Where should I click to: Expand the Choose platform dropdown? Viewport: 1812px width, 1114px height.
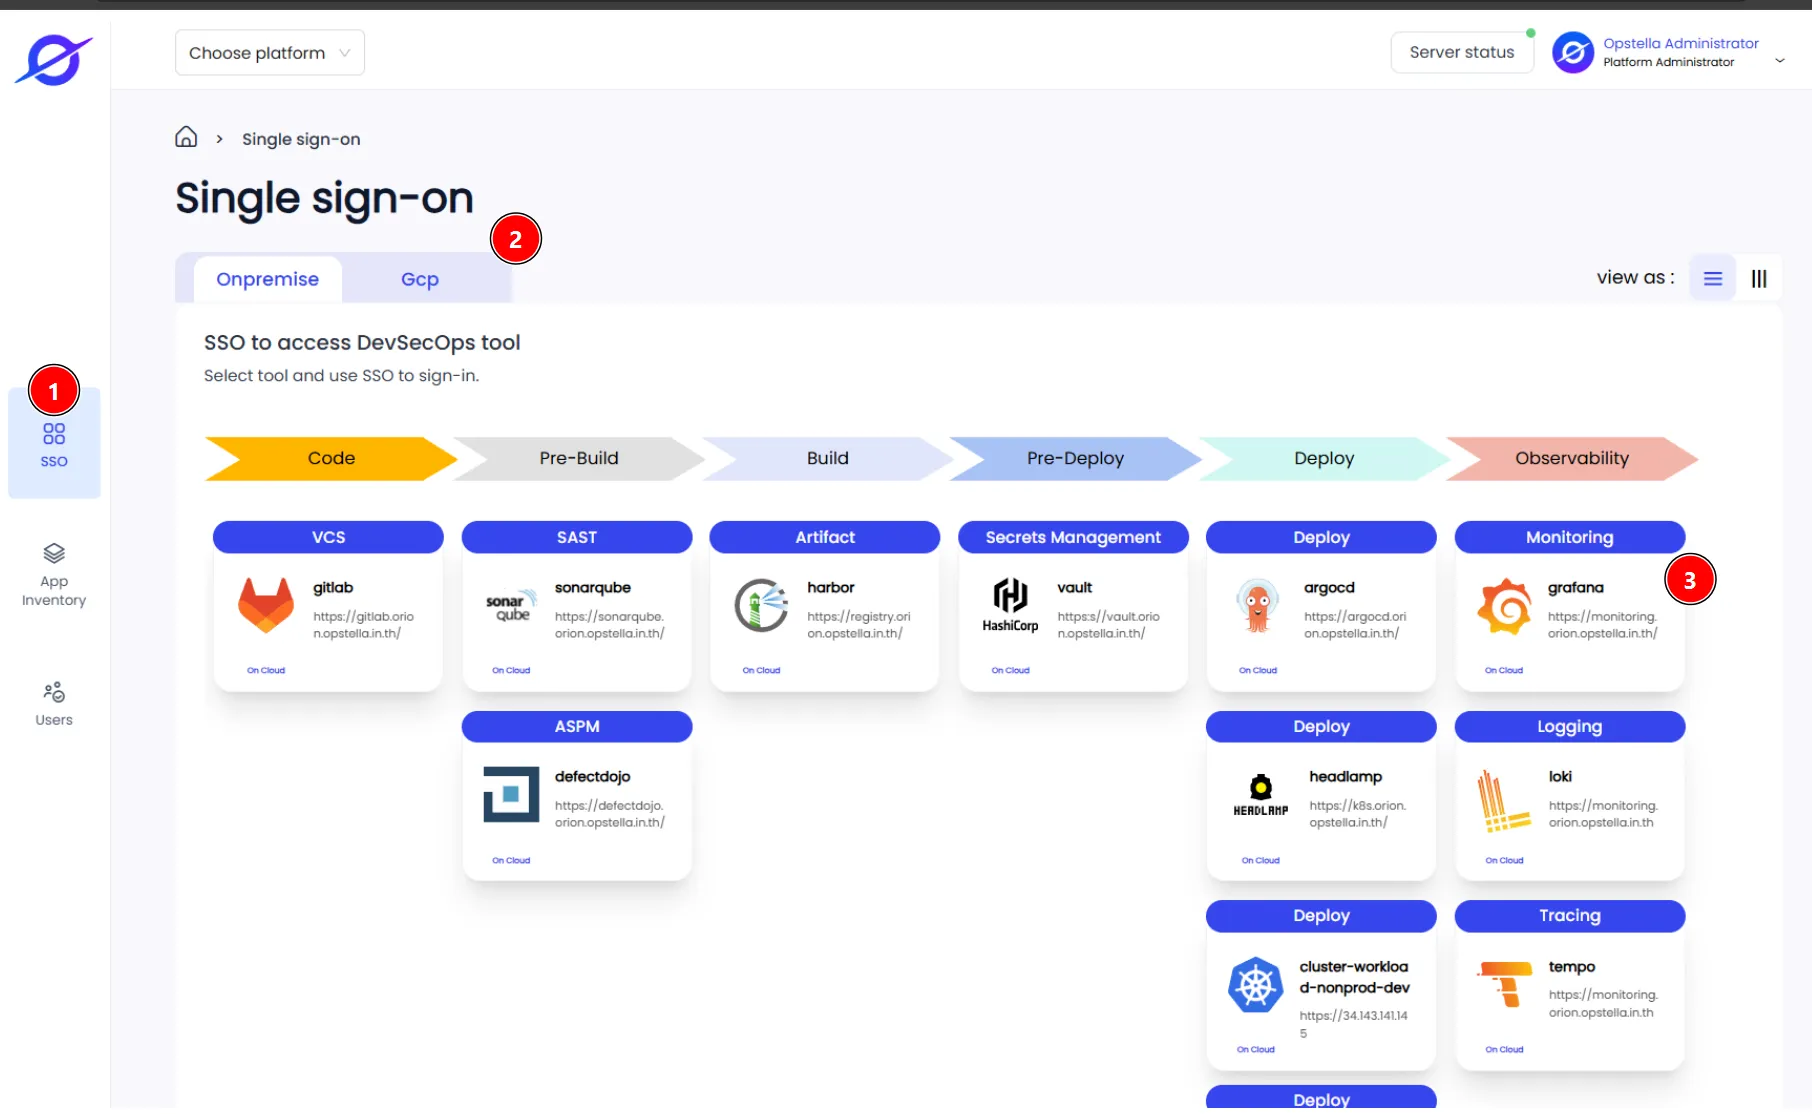tap(270, 53)
